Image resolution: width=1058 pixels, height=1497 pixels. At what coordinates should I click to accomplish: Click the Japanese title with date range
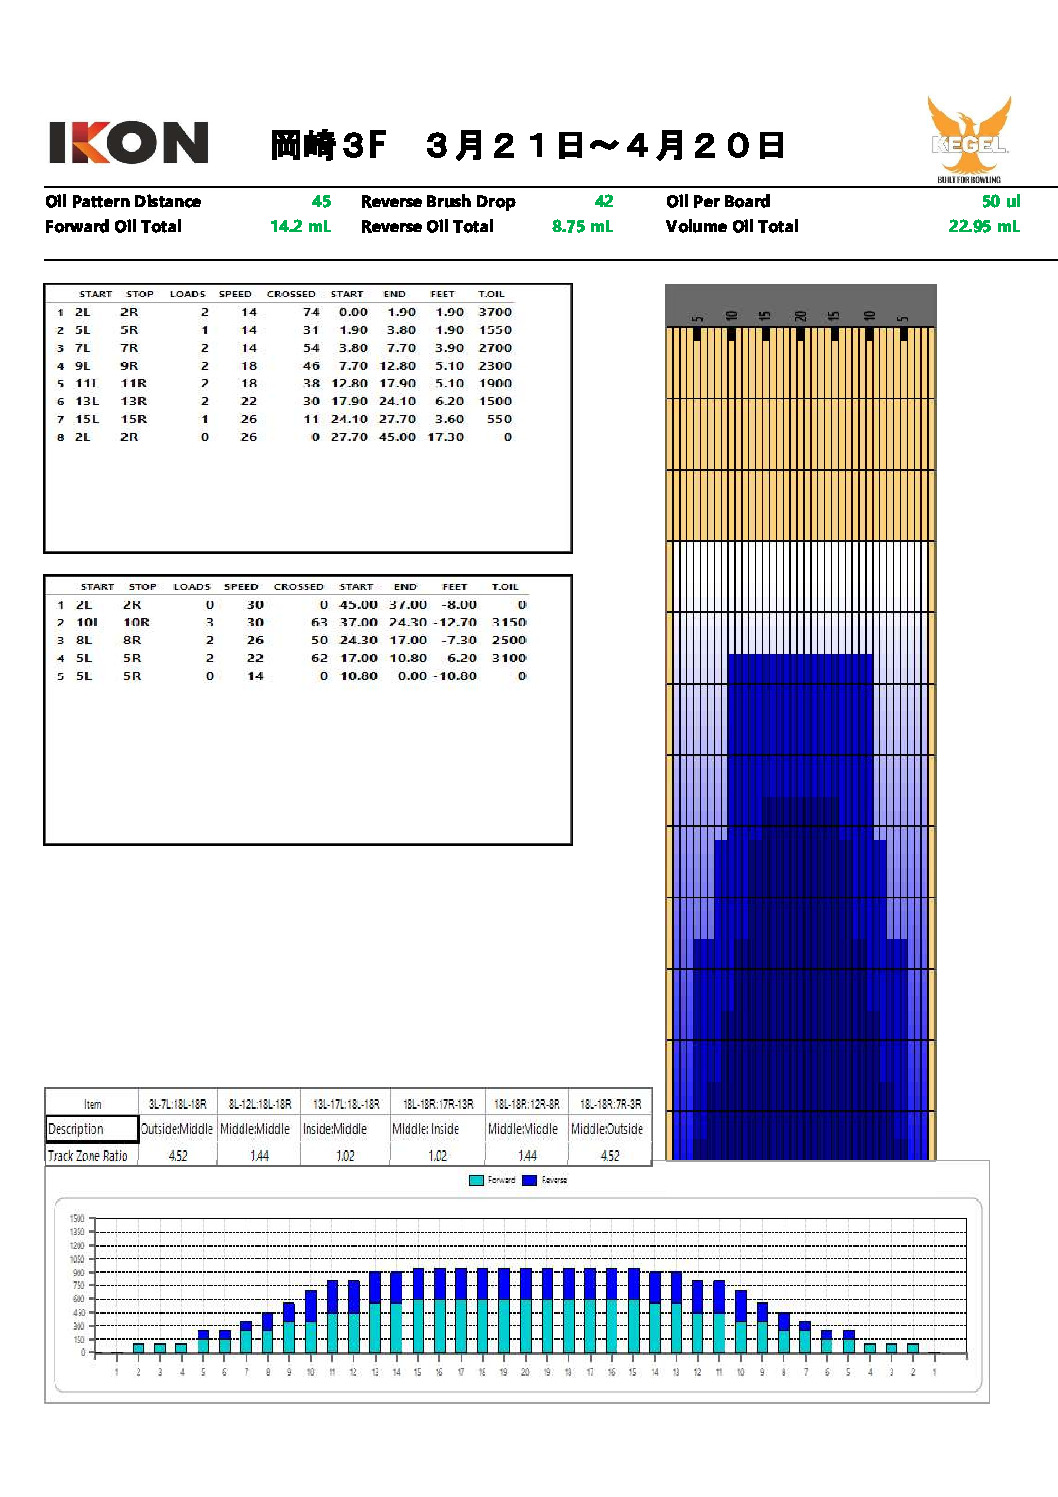tap(527, 145)
